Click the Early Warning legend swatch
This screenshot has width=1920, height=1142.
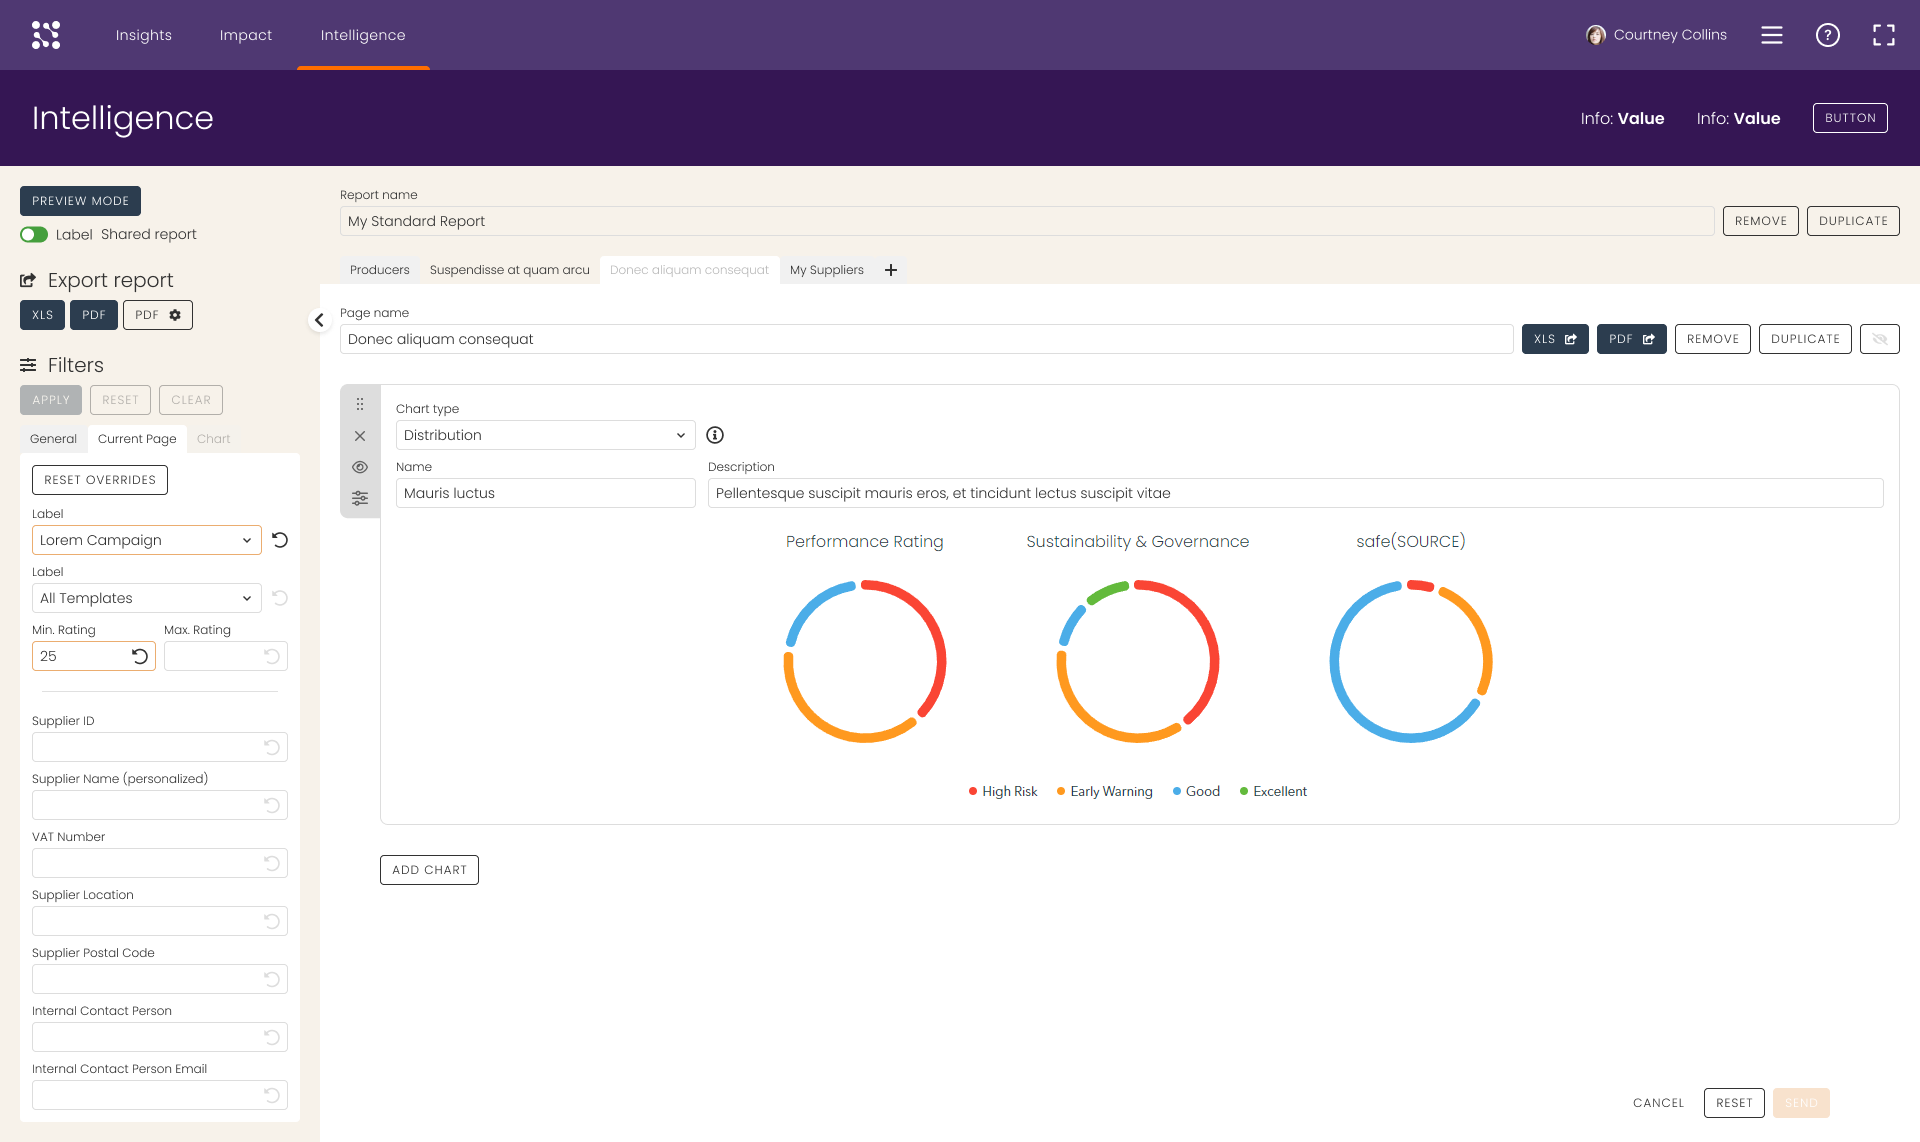coord(1061,791)
